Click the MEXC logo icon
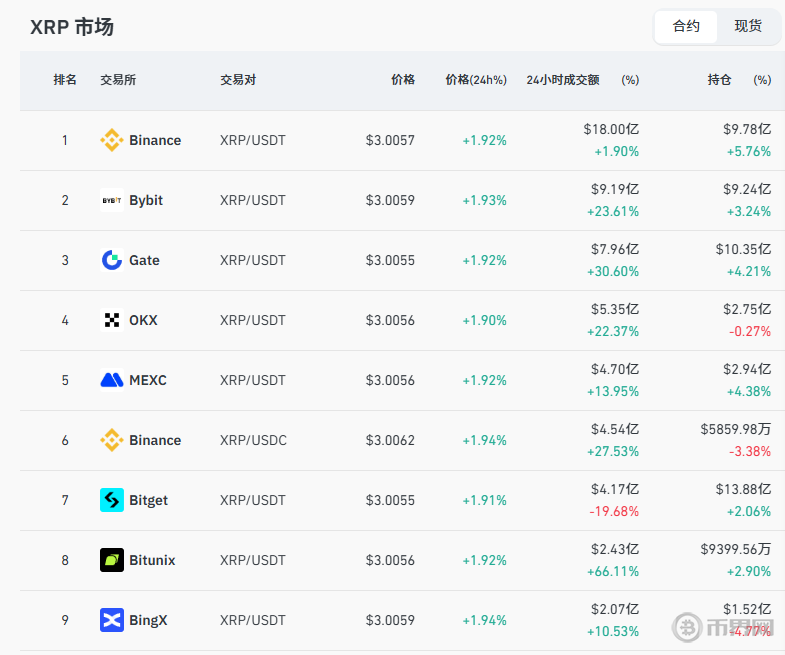This screenshot has width=785, height=655. point(112,380)
